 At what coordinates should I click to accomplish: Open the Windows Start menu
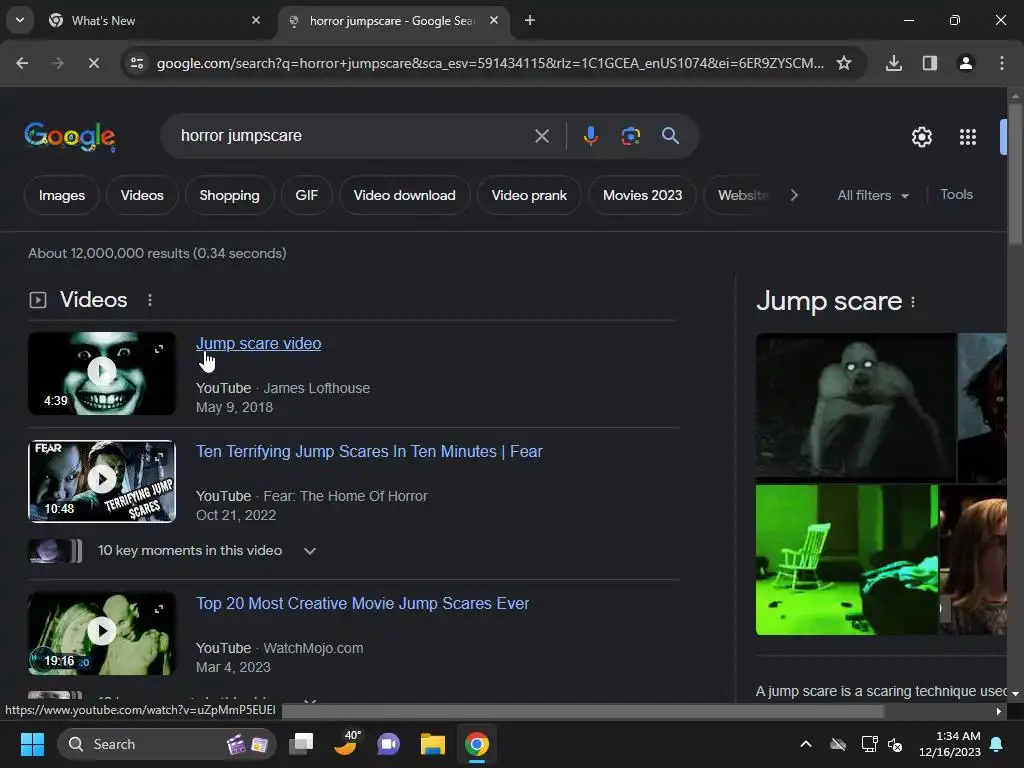click(32, 744)
